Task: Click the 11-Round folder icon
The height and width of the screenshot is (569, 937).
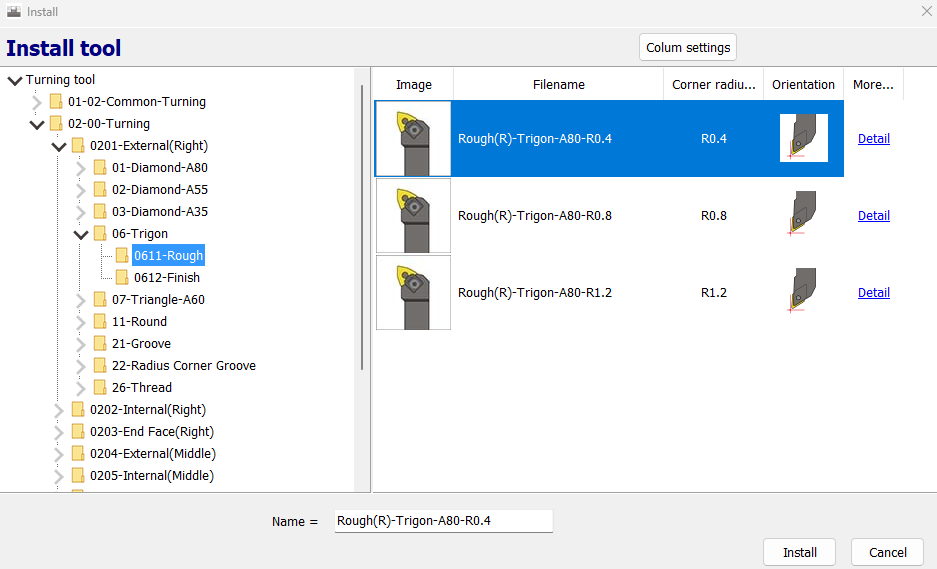Action: point(100,322)
